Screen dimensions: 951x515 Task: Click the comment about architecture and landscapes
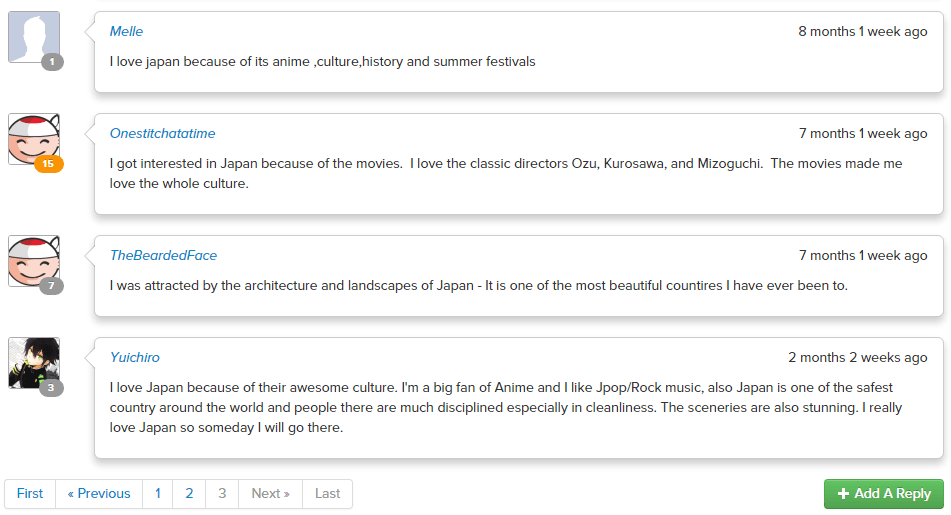pos(479,286)
